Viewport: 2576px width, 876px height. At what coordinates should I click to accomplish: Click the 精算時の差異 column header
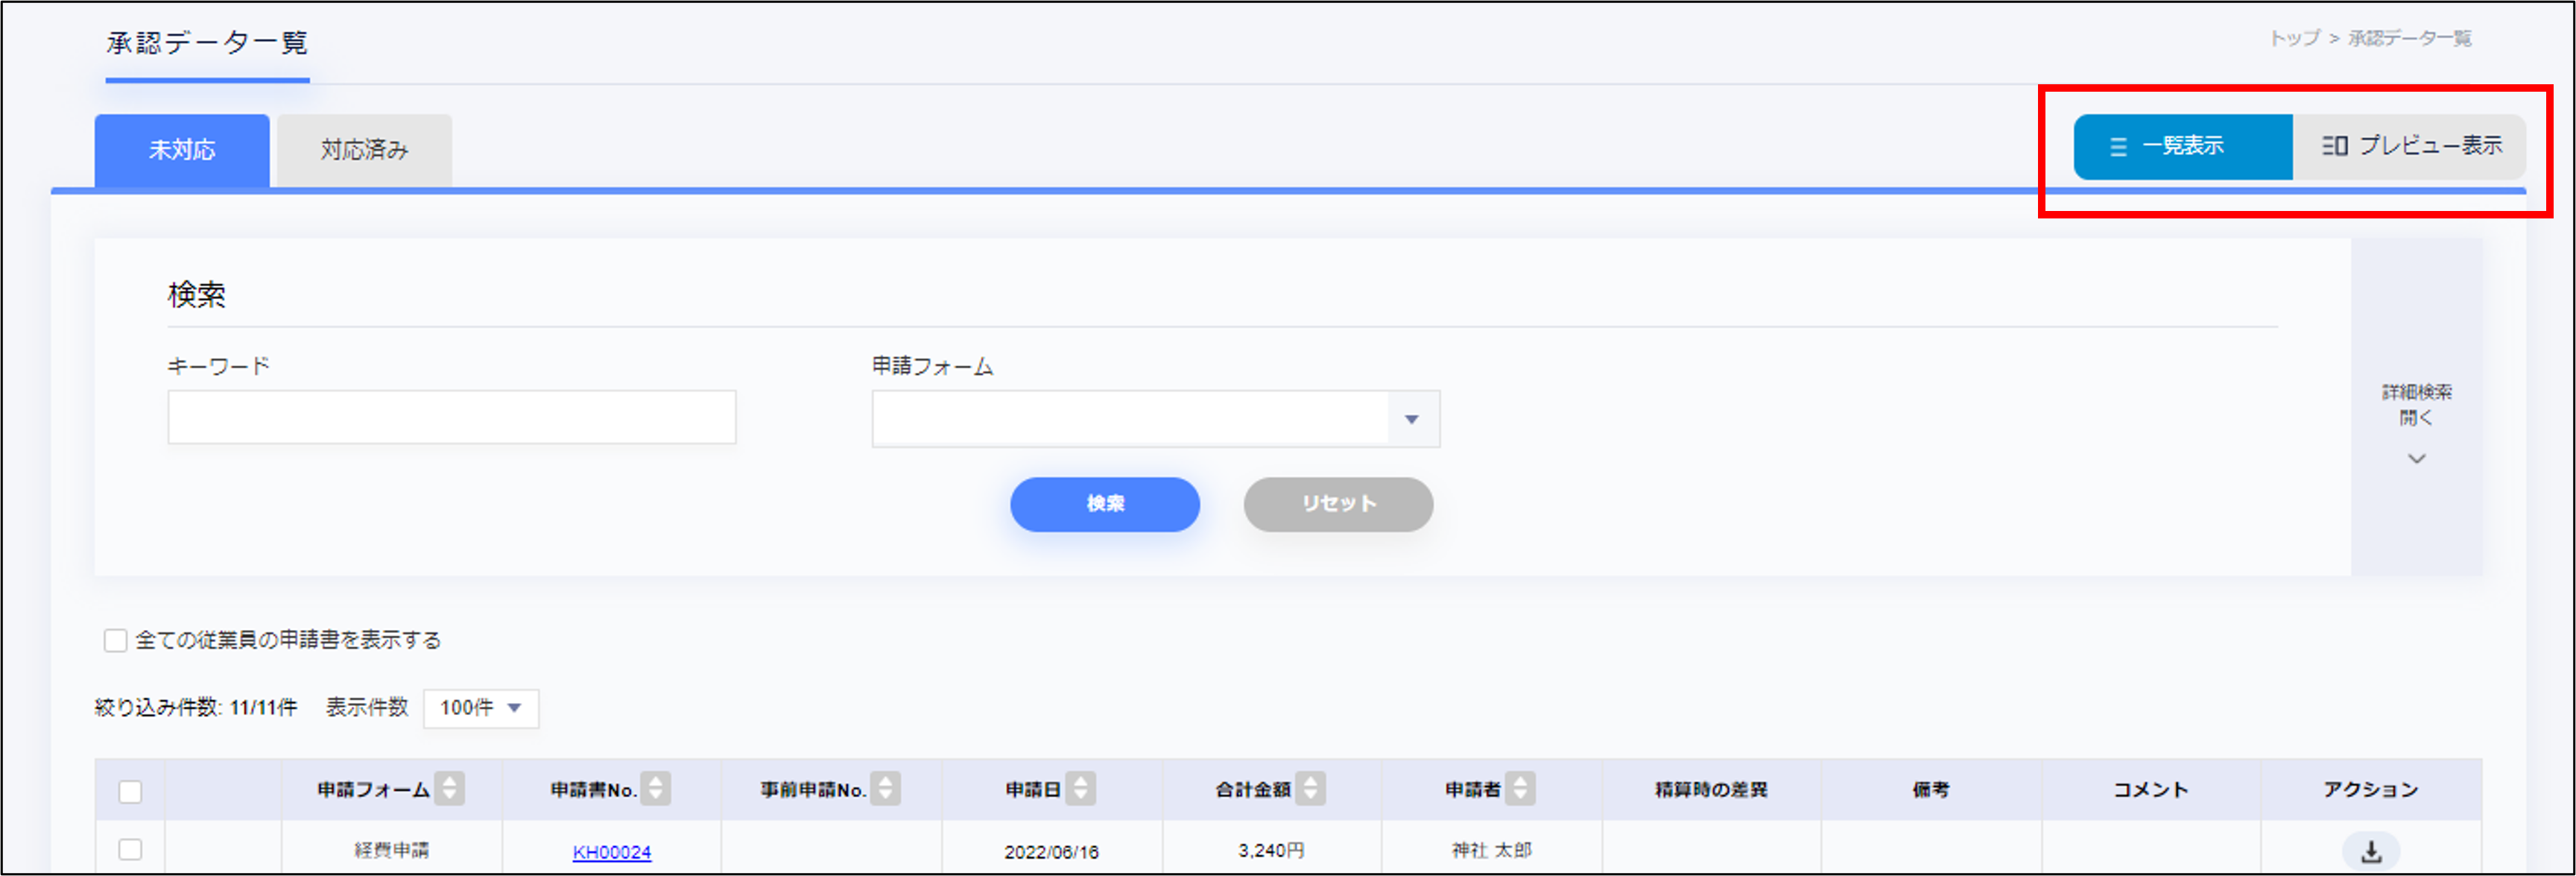click(x=1711, y=790)
